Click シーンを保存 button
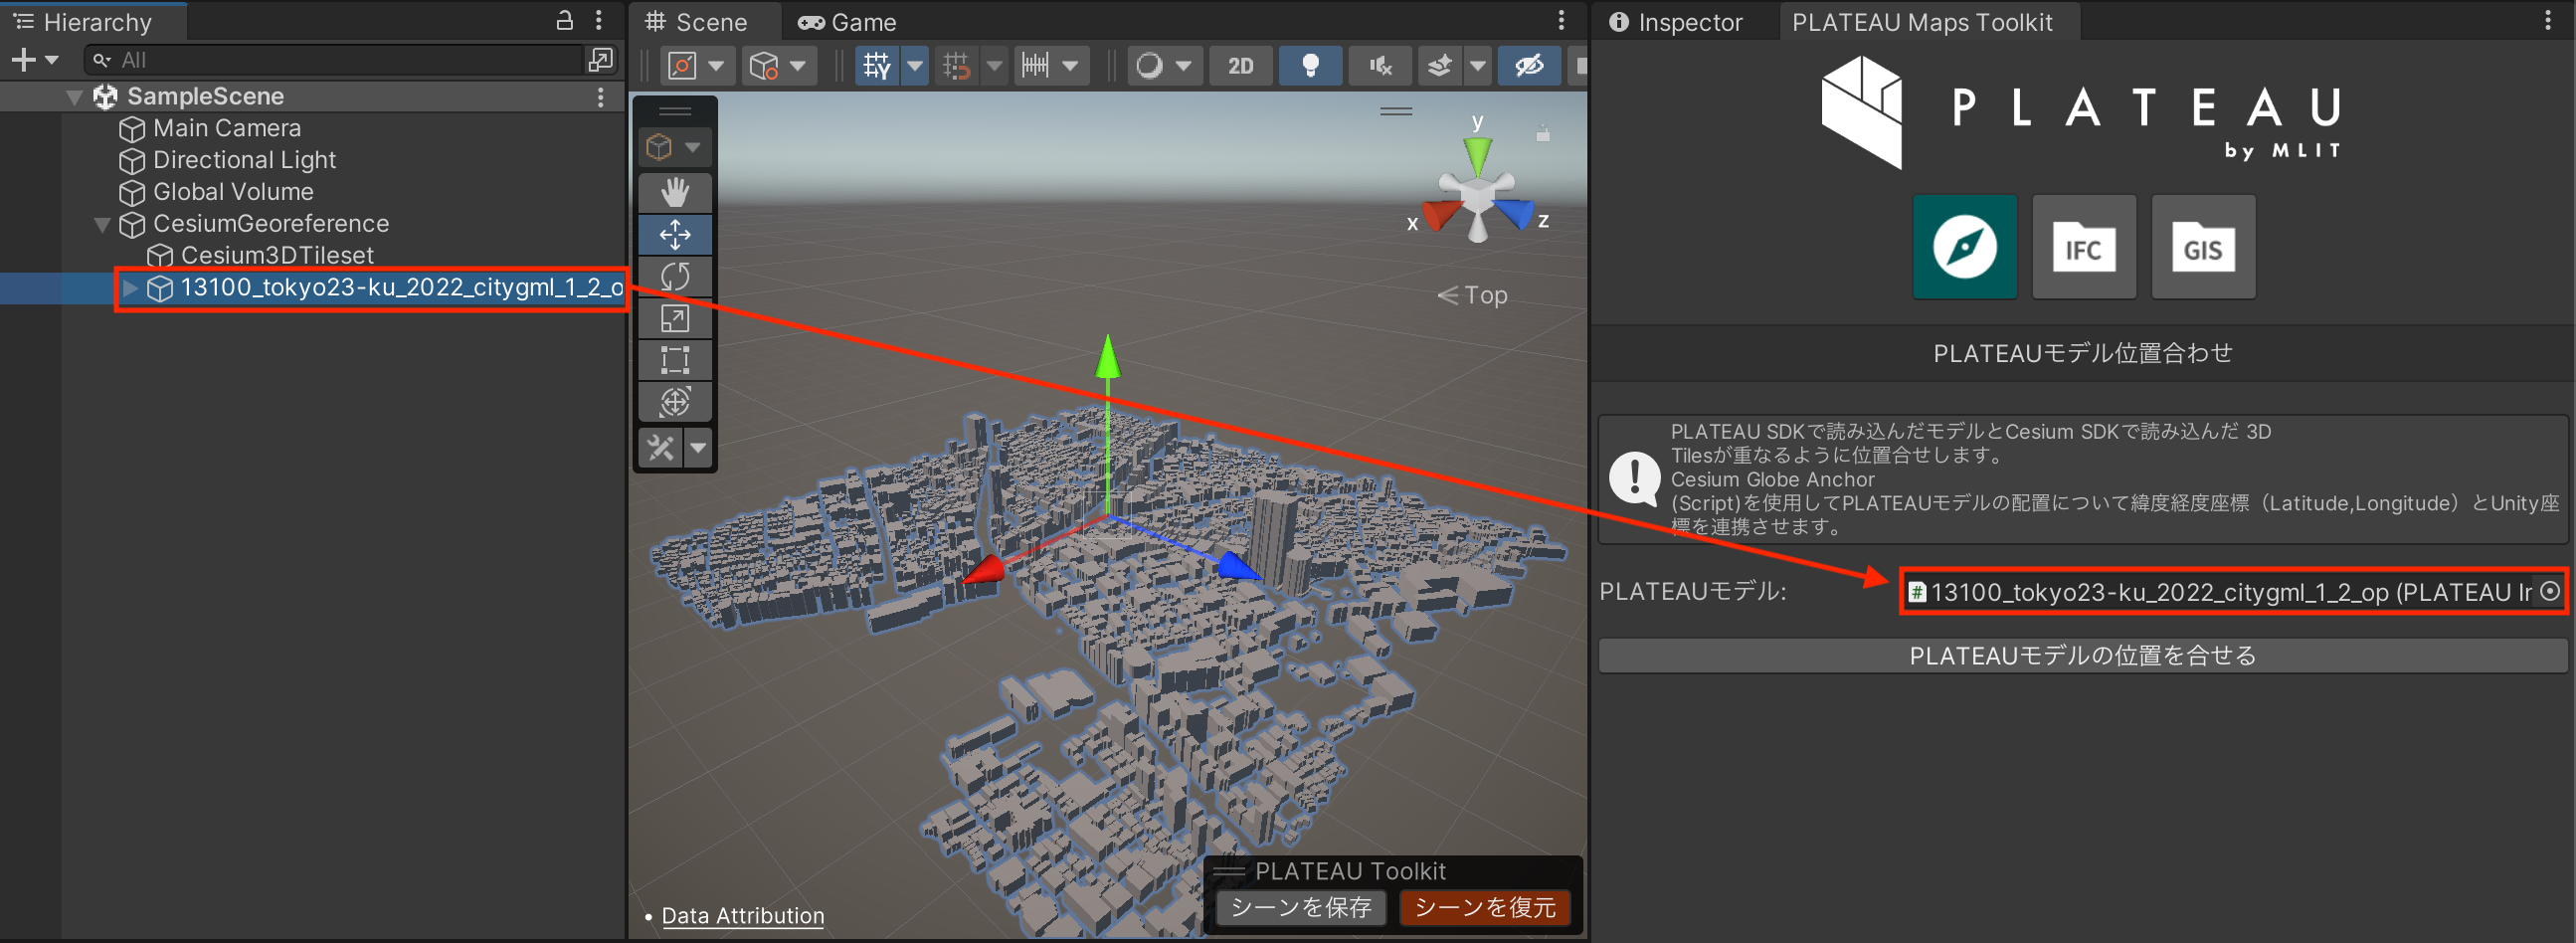2576x943 pixels. tap(1300, 907)
